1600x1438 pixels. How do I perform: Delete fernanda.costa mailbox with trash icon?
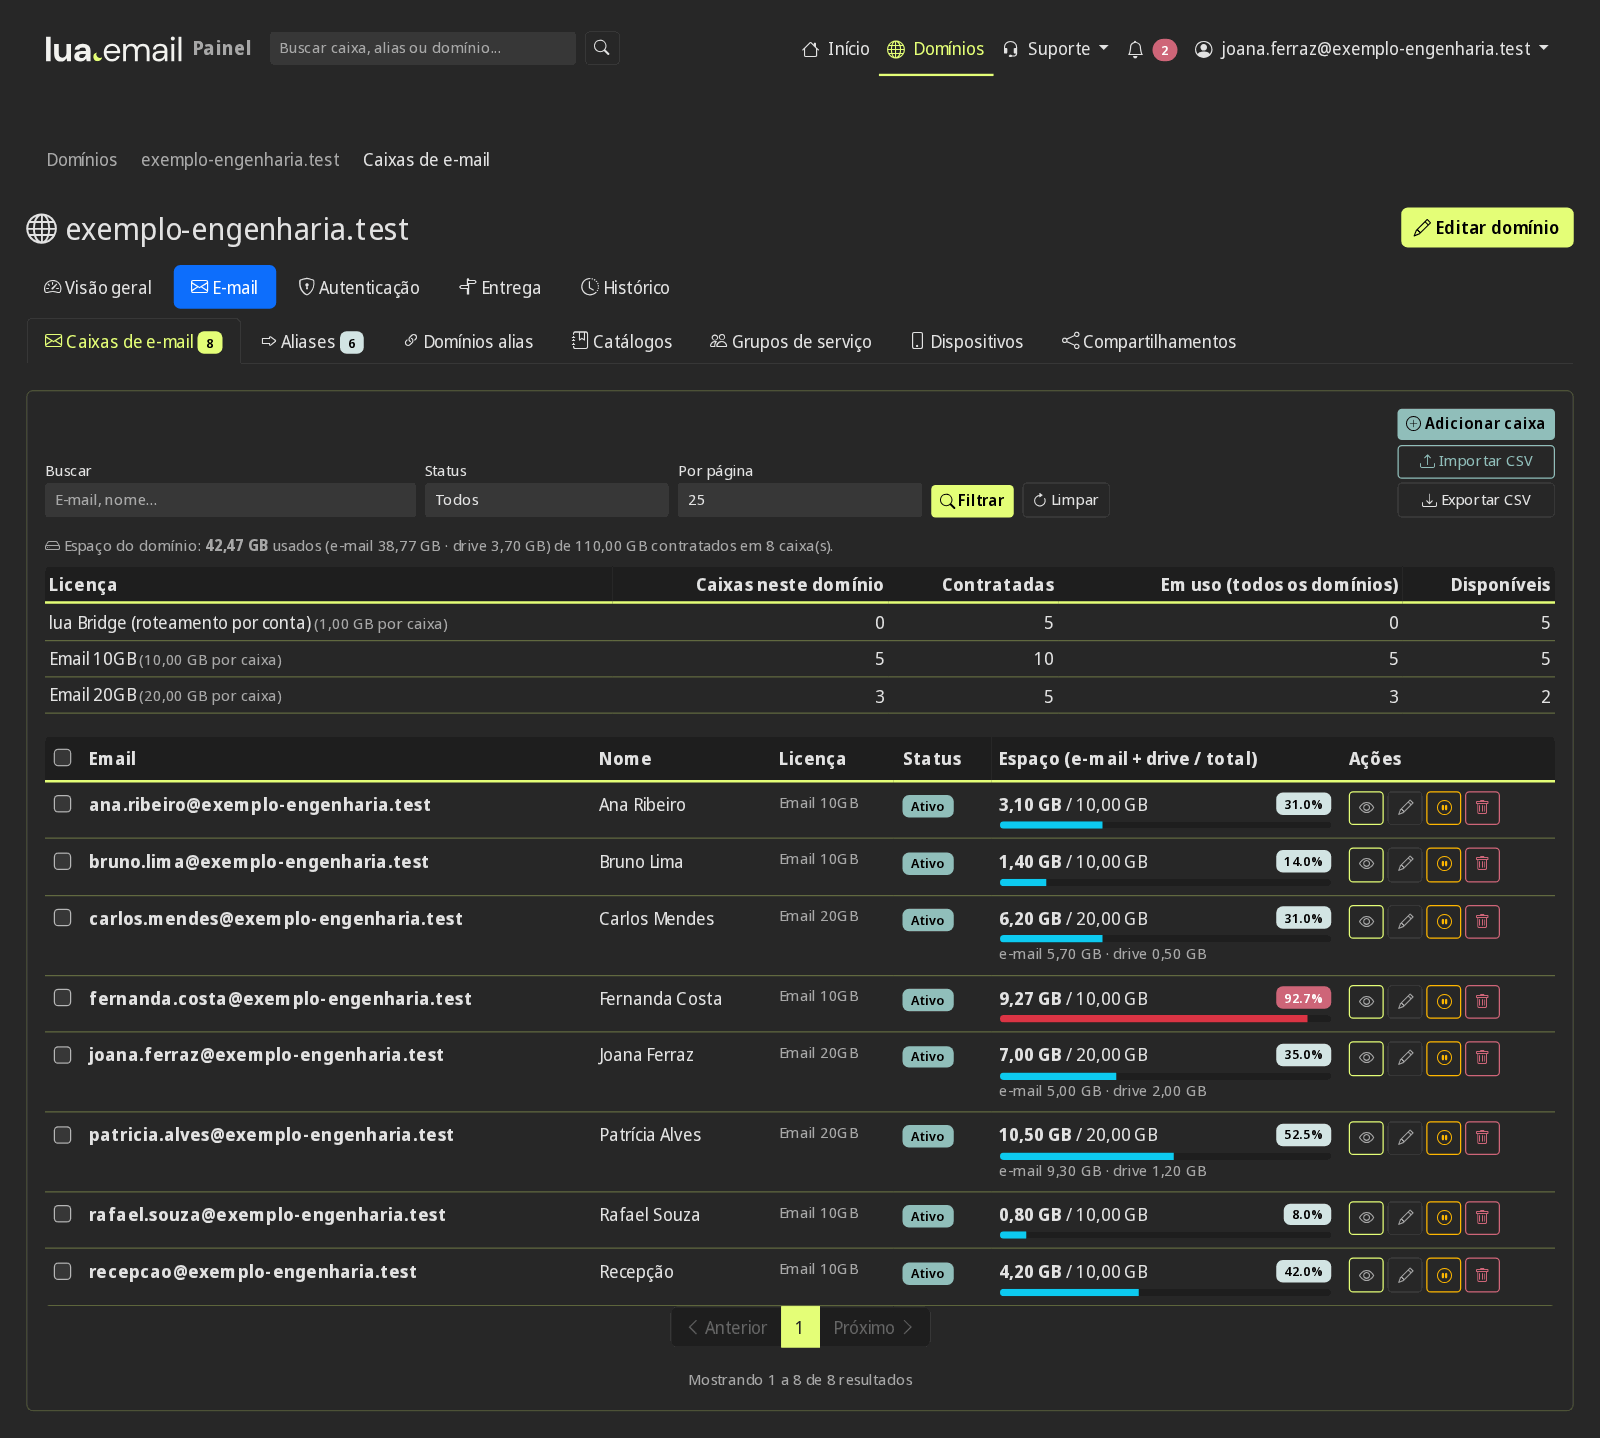click(1483, 1001)
